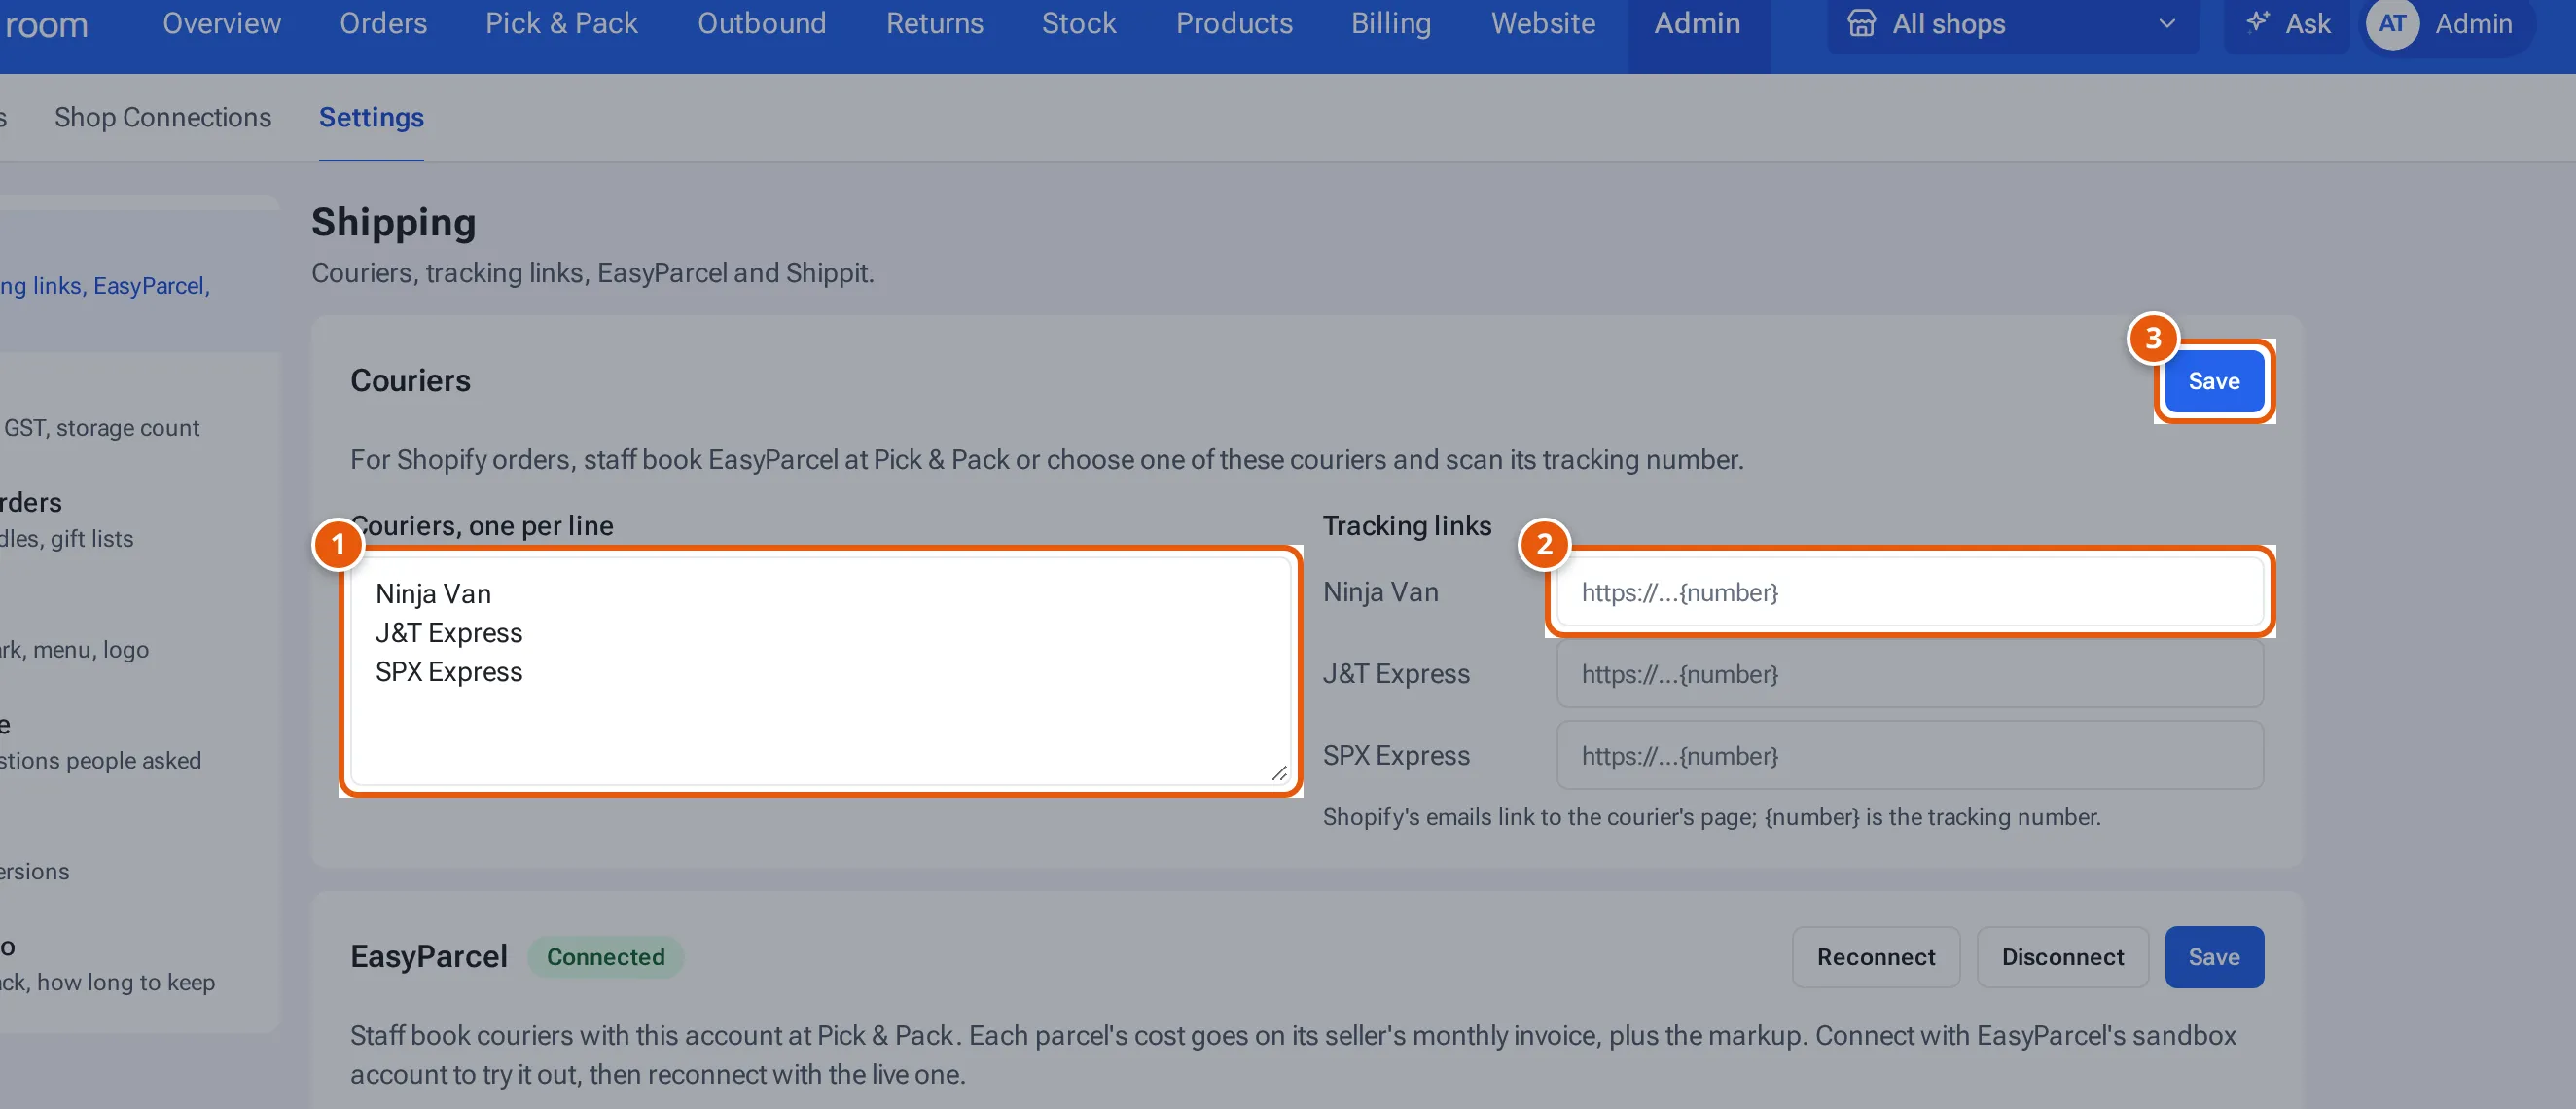
Task: Switch to the Shop Connections tab
Action: click(163, 117)
